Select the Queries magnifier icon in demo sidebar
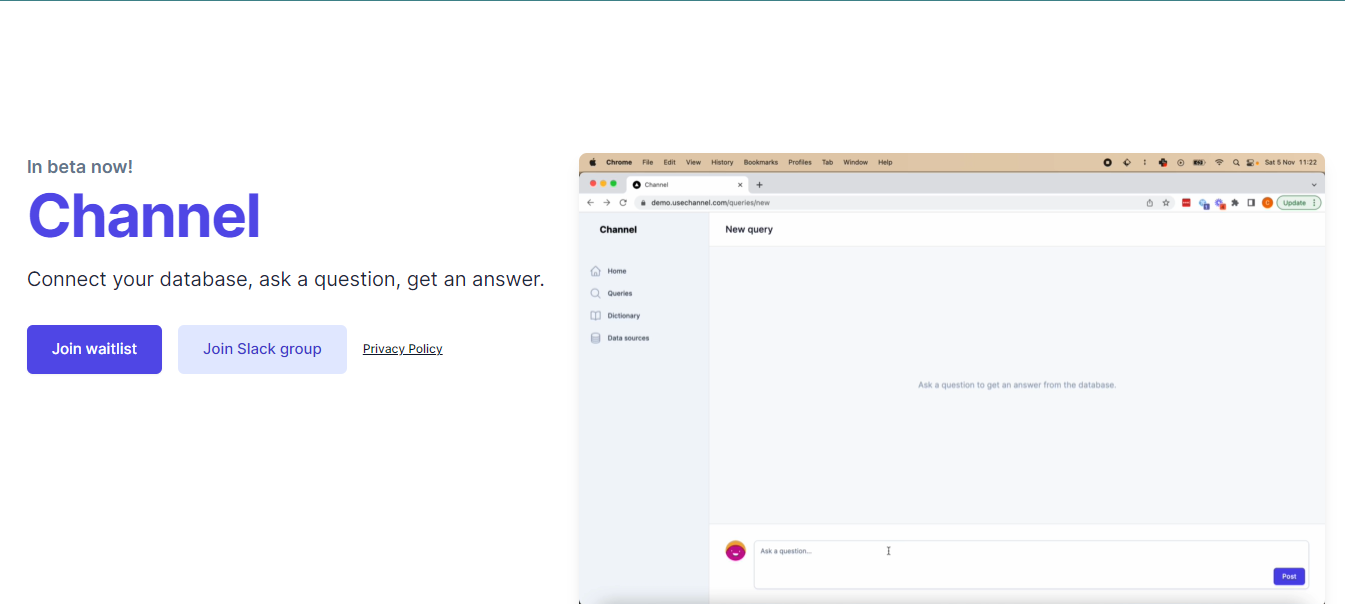The image size is (1345, 604). pos(596,293)
